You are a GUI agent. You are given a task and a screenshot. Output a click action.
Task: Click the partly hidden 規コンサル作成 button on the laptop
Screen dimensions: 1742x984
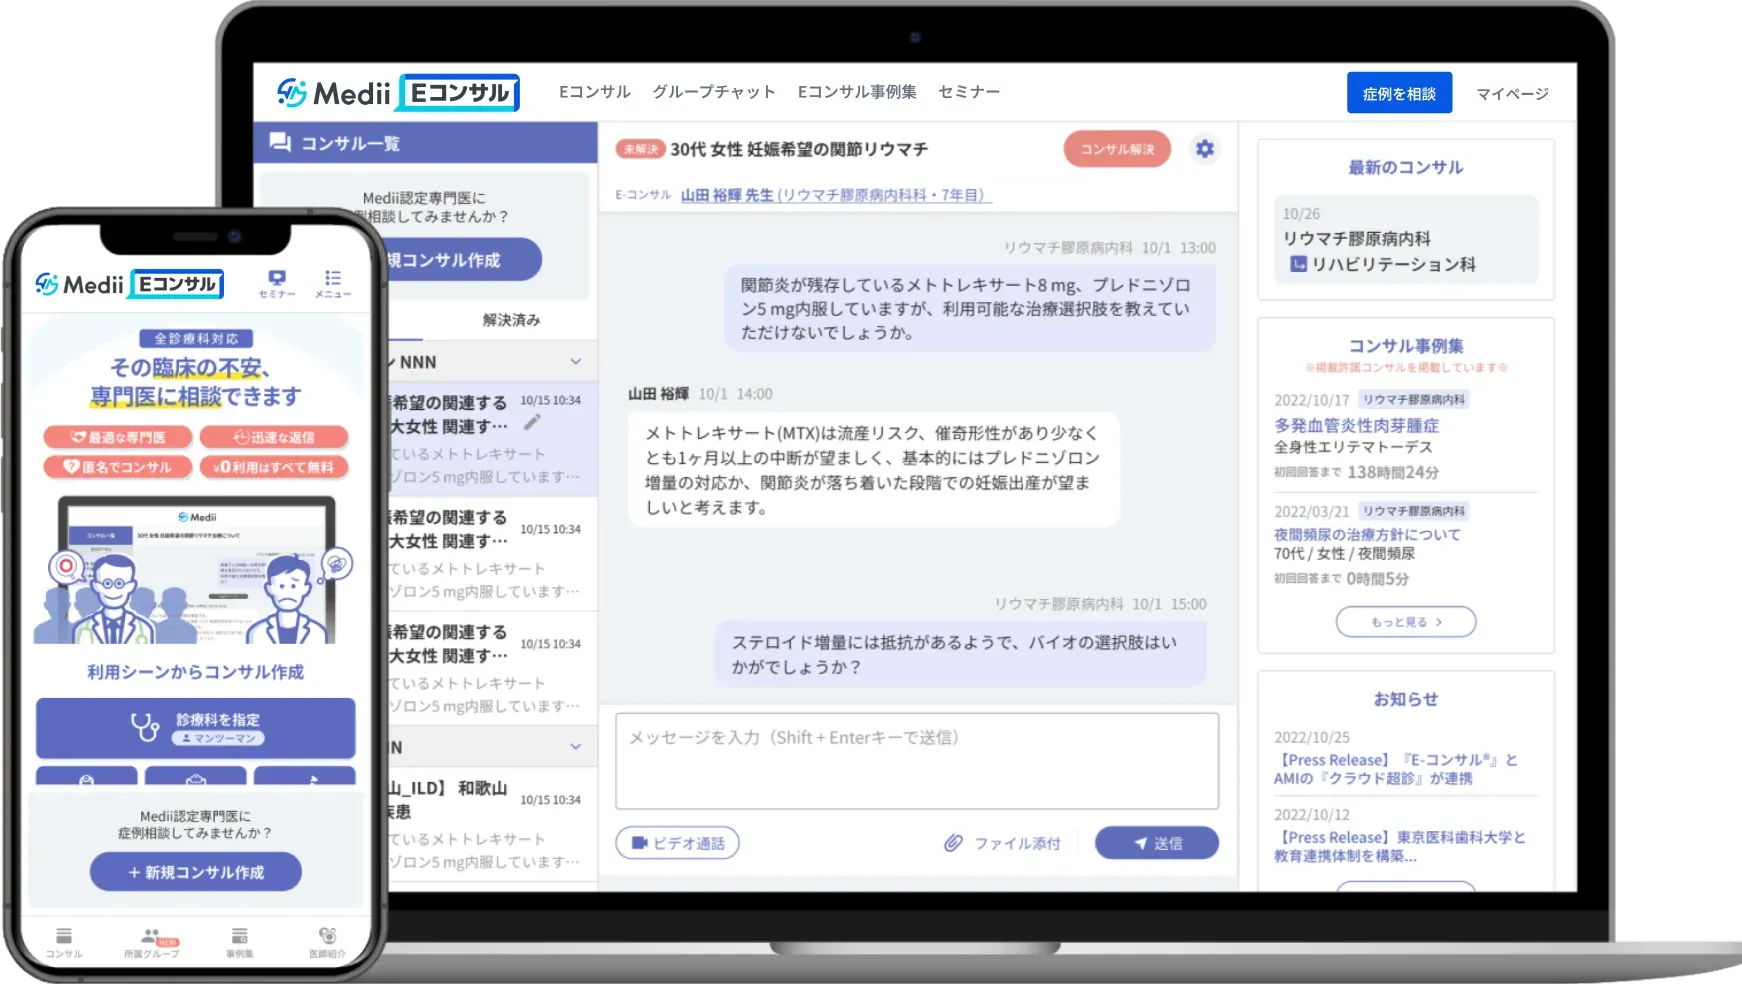coord(464,260)
